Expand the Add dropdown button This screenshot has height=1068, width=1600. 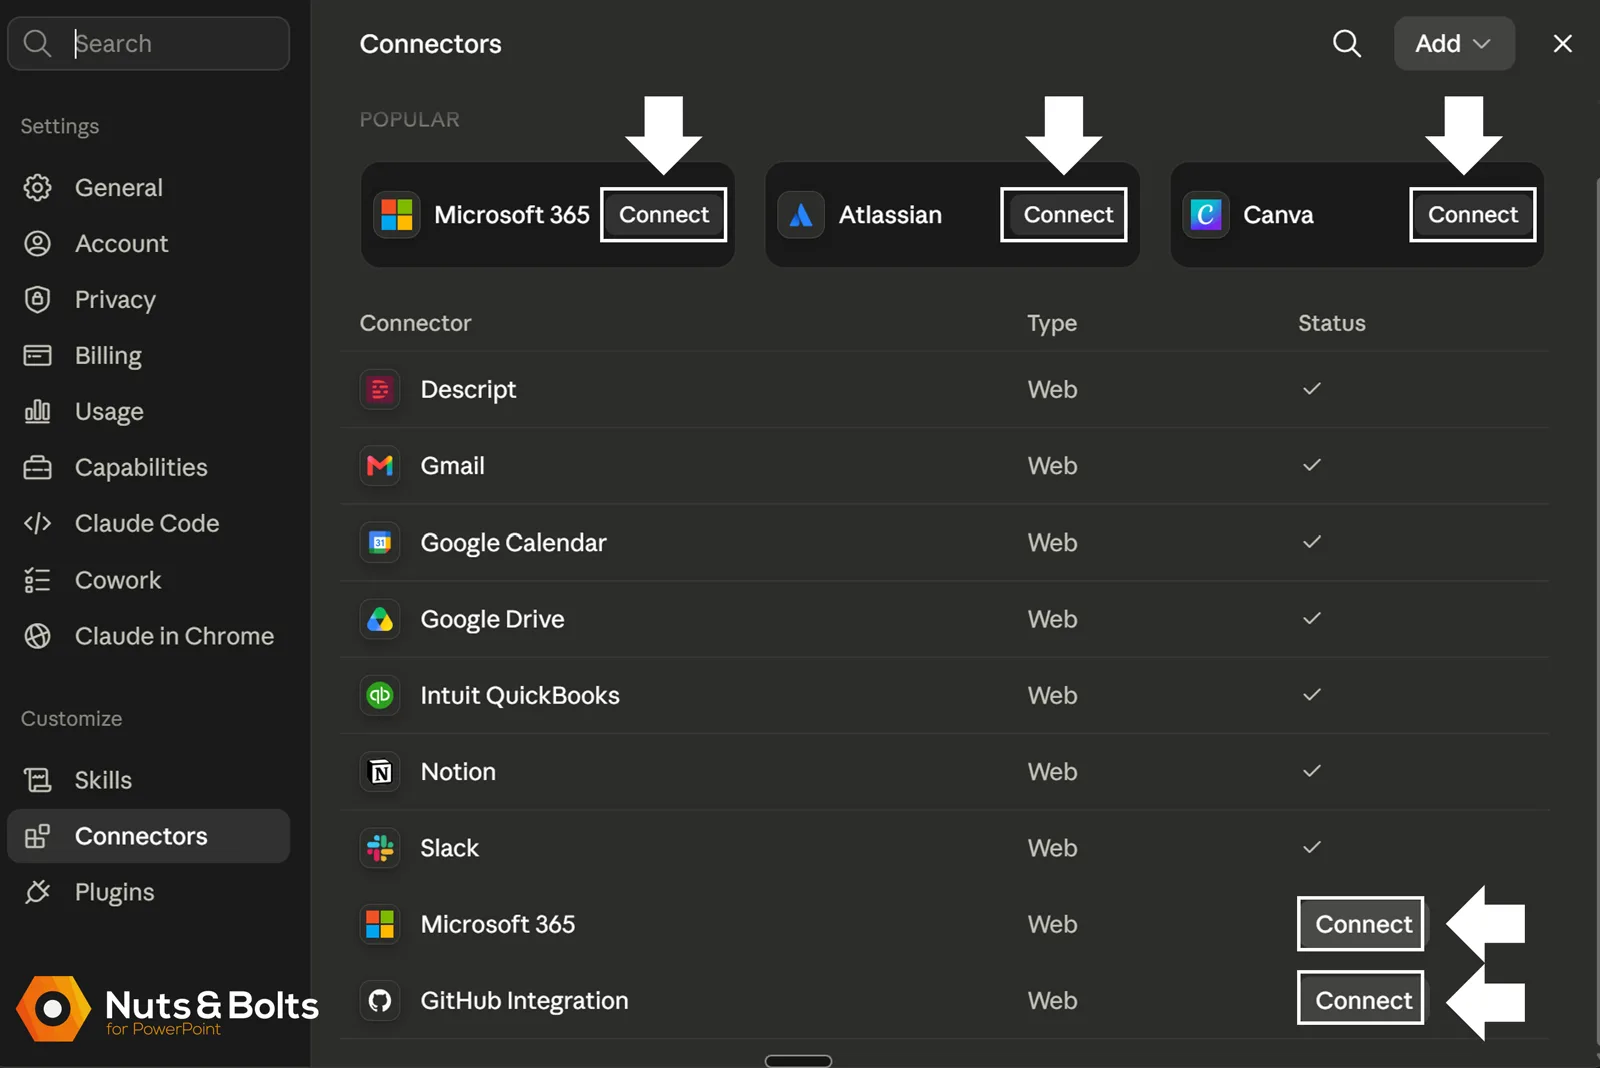(x=1454, y=43)
